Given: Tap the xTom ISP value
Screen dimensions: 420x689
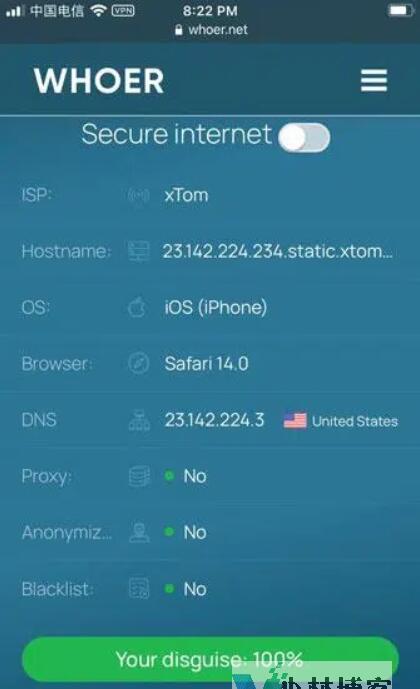Looking at the screenshot, I should pos(186,195).
